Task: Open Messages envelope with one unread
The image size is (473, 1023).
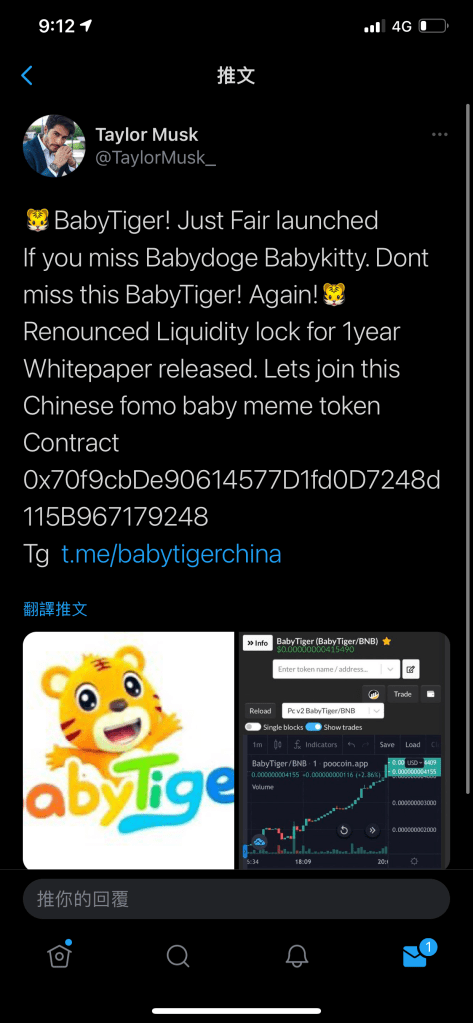Action: (x=418, y=954)
